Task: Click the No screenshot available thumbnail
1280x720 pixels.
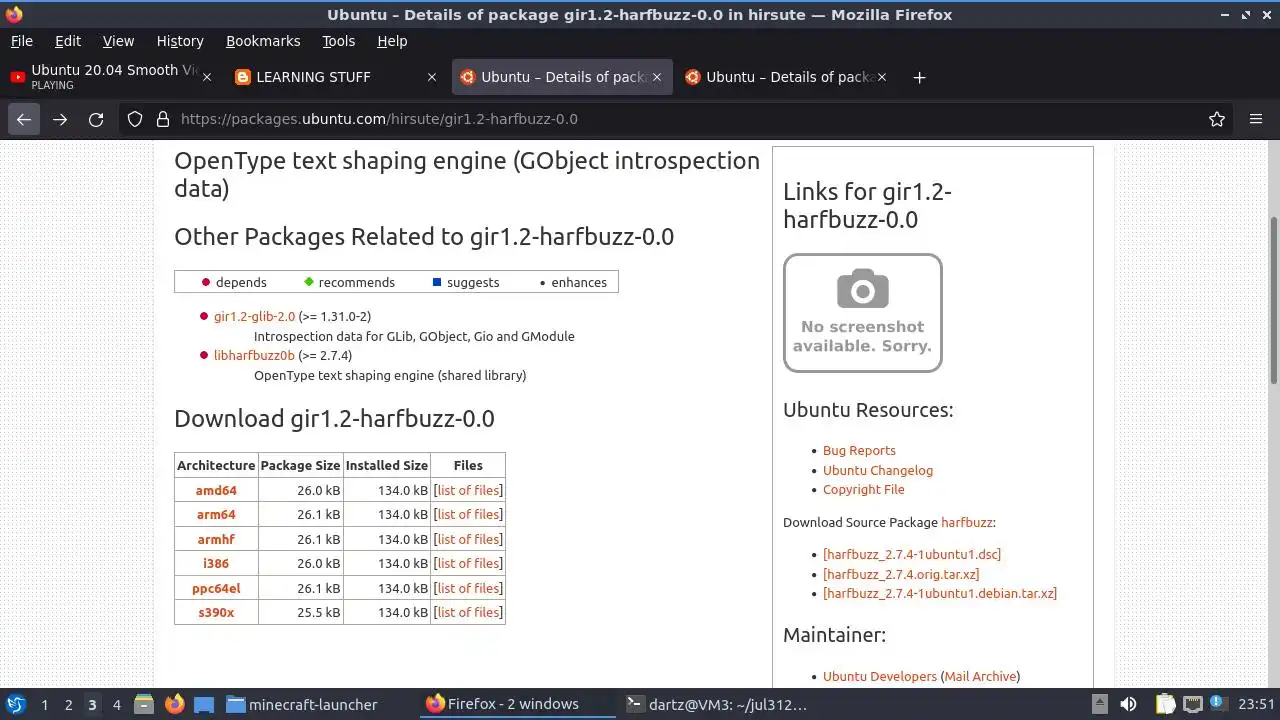Action: tap(862, 313)
